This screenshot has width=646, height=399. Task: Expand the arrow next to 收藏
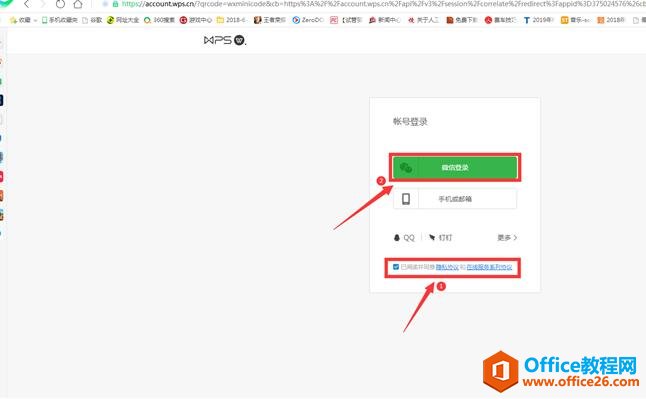35,20
